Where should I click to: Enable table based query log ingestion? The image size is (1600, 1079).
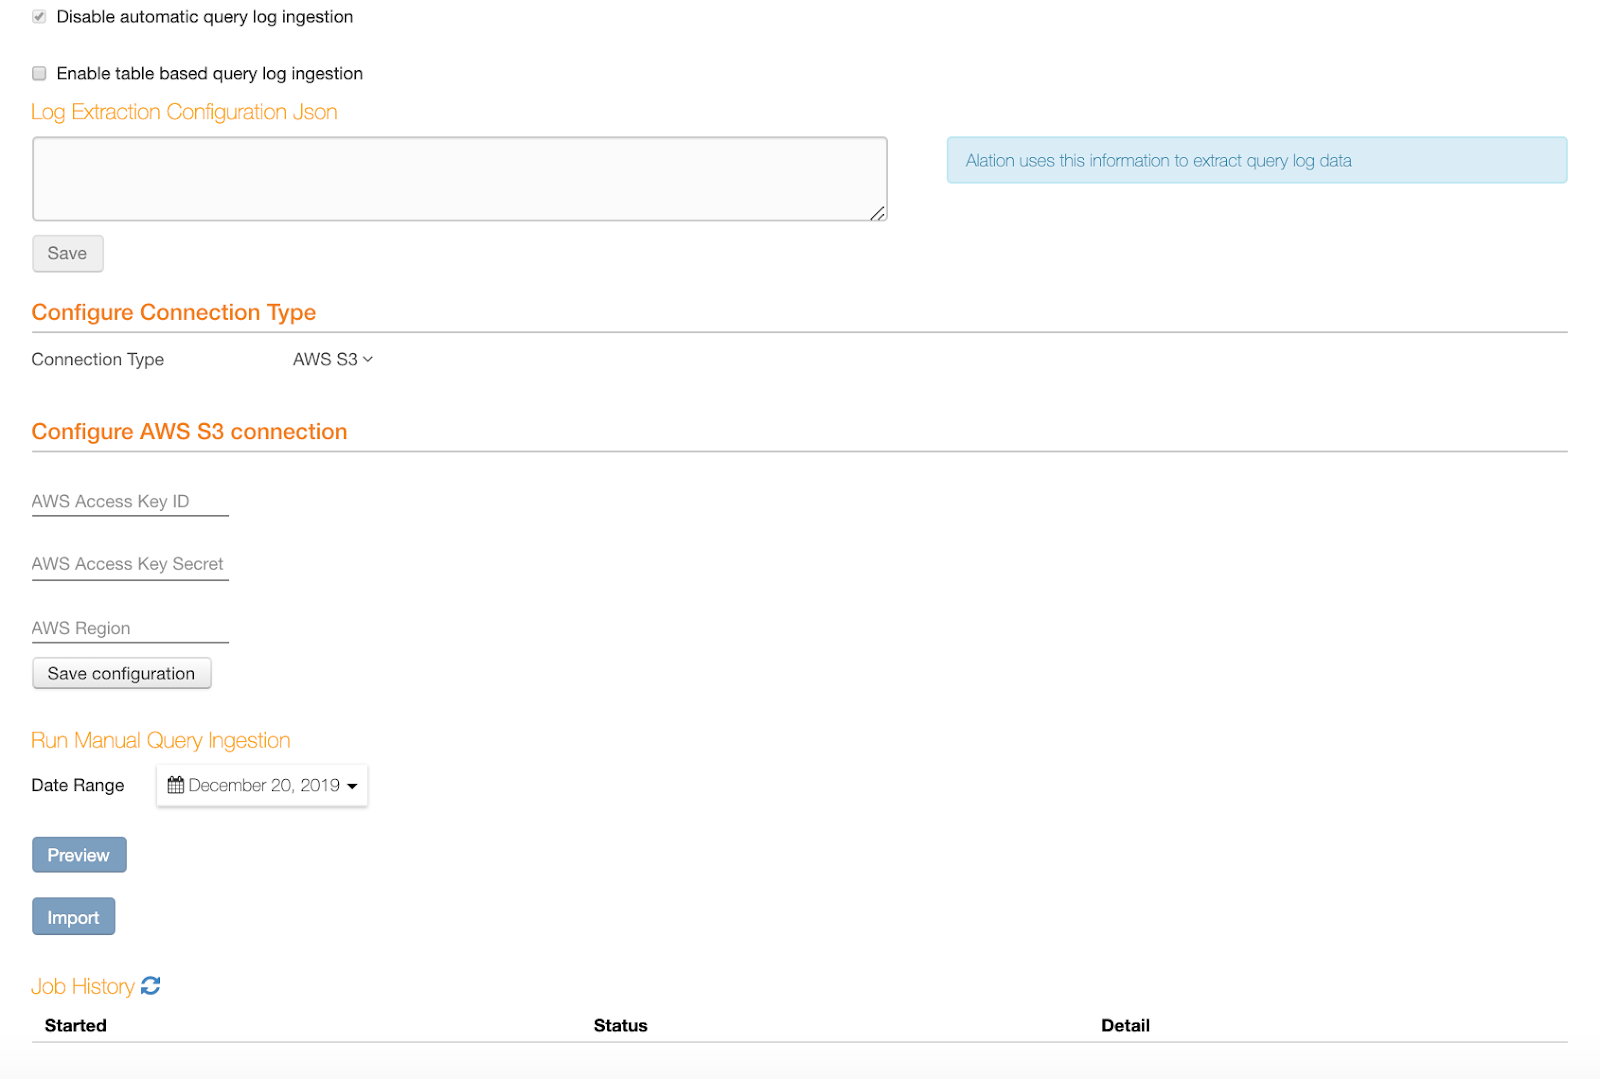[39, 73]
